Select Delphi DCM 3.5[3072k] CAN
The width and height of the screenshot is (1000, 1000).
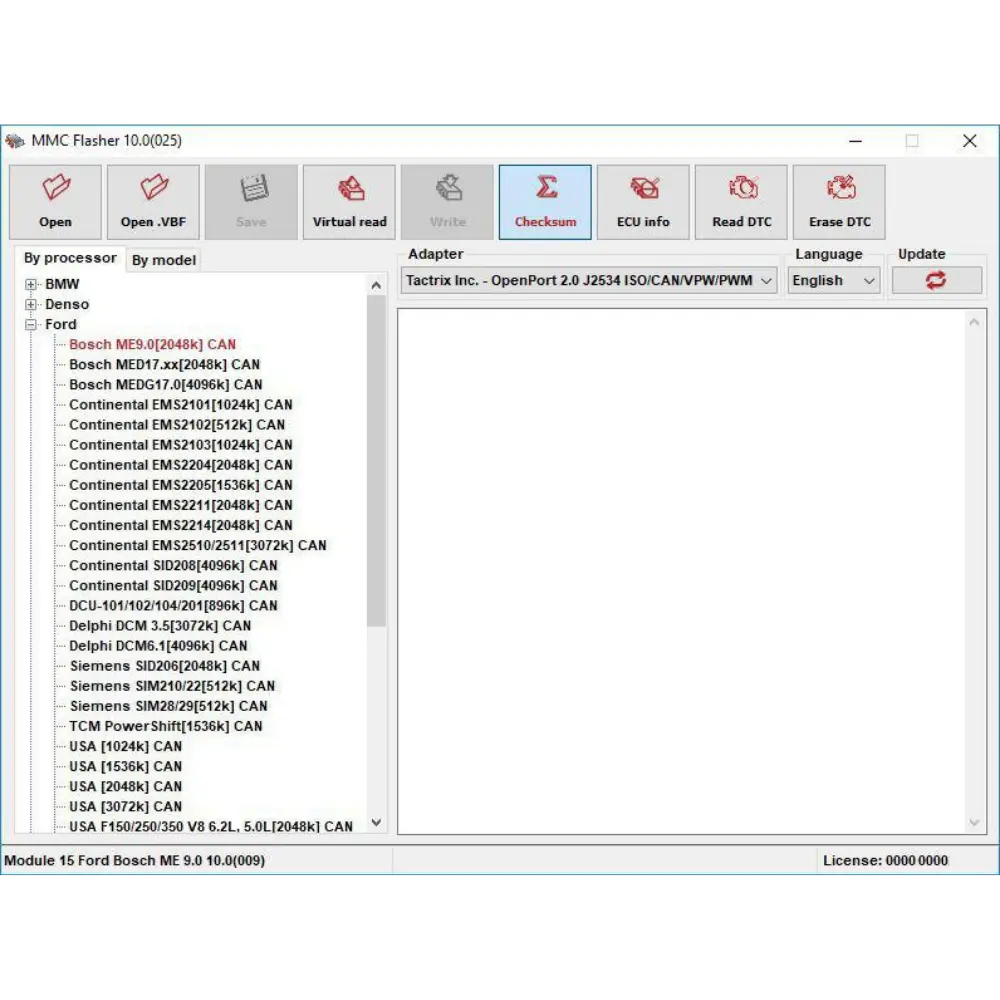(x=160, y=626)
